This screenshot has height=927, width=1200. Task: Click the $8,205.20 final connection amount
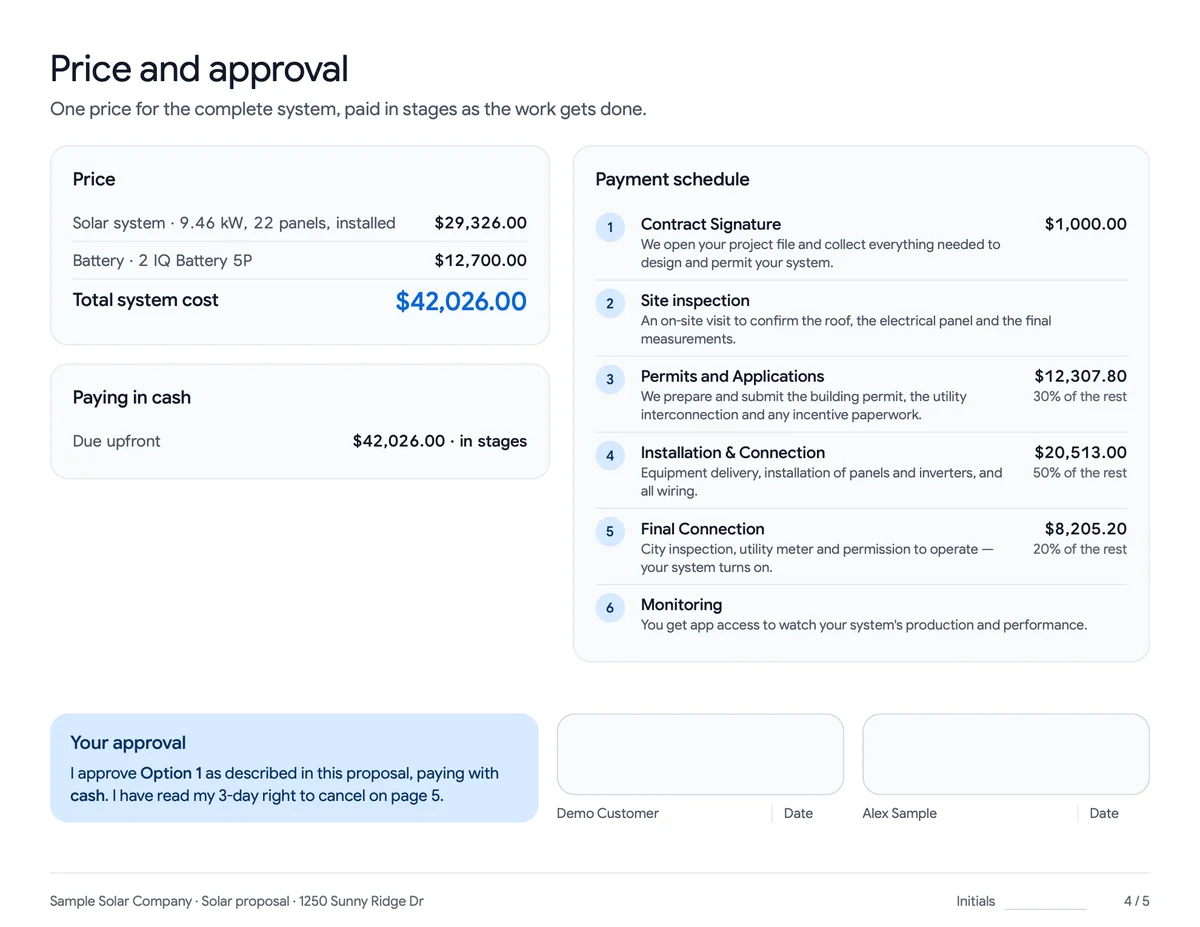pyautogui.click(x=1086, y=529)
